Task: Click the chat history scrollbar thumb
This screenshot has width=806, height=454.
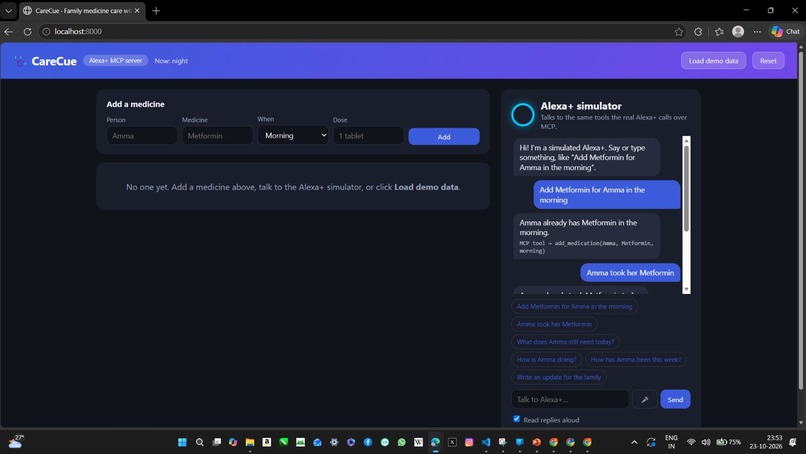Action: (686, 188)
